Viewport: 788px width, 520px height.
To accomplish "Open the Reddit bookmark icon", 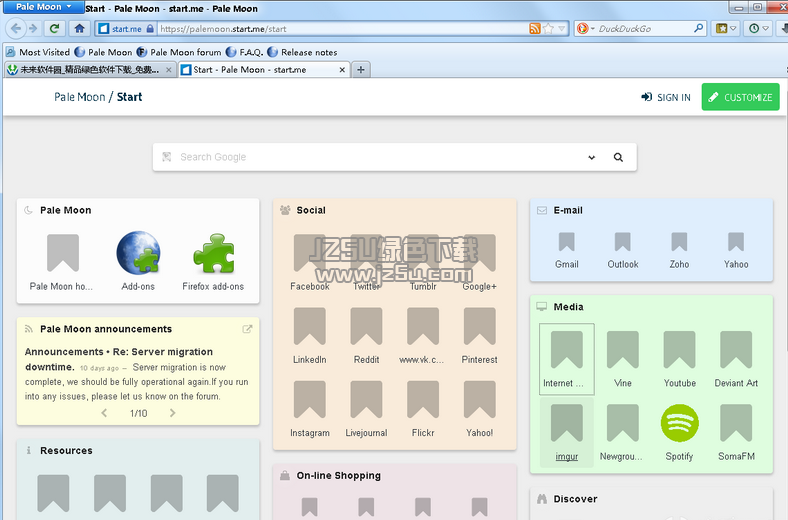I will point(366,327).
